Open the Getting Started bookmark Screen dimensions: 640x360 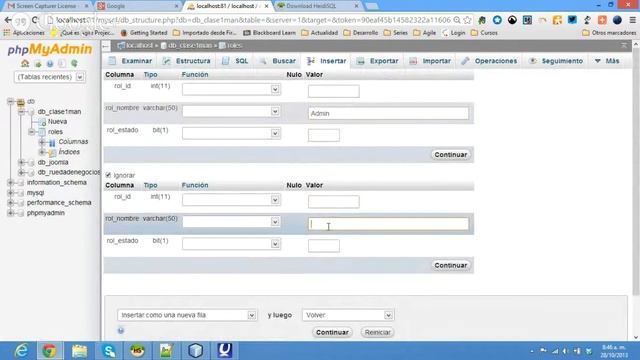(144, 33)
